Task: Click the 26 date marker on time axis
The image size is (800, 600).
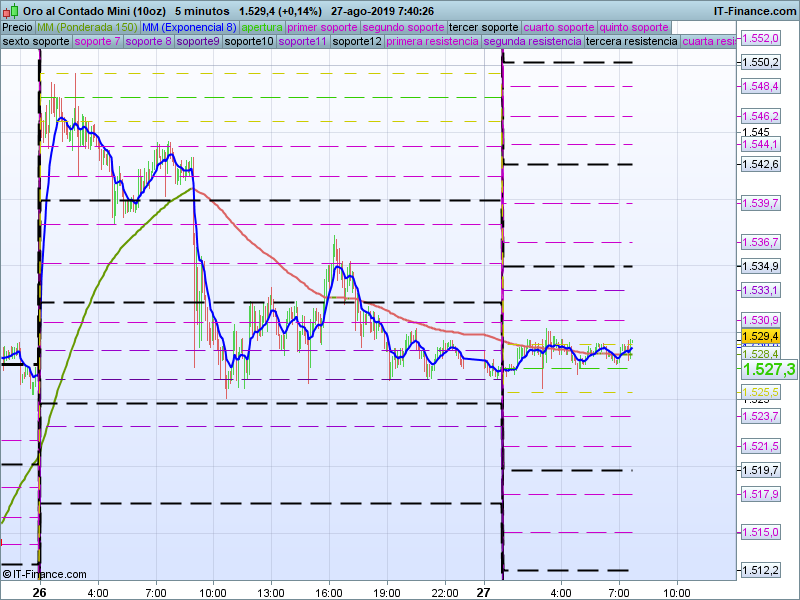Action: tap(39, 592)
